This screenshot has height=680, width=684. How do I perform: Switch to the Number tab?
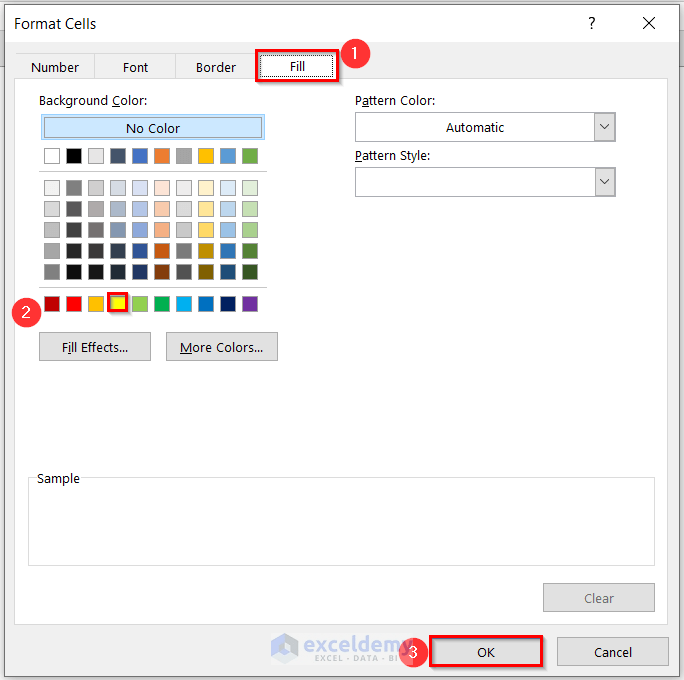pos(55,67)
